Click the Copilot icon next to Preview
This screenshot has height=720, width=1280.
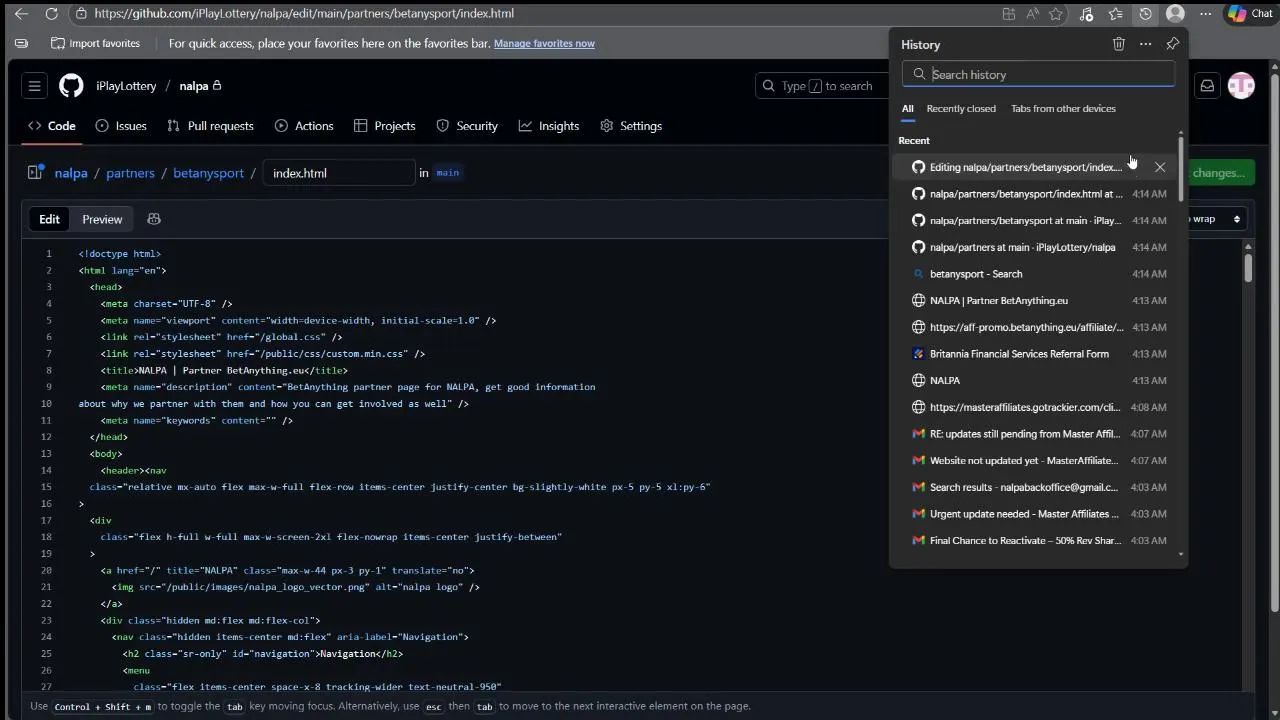point(154,219)
